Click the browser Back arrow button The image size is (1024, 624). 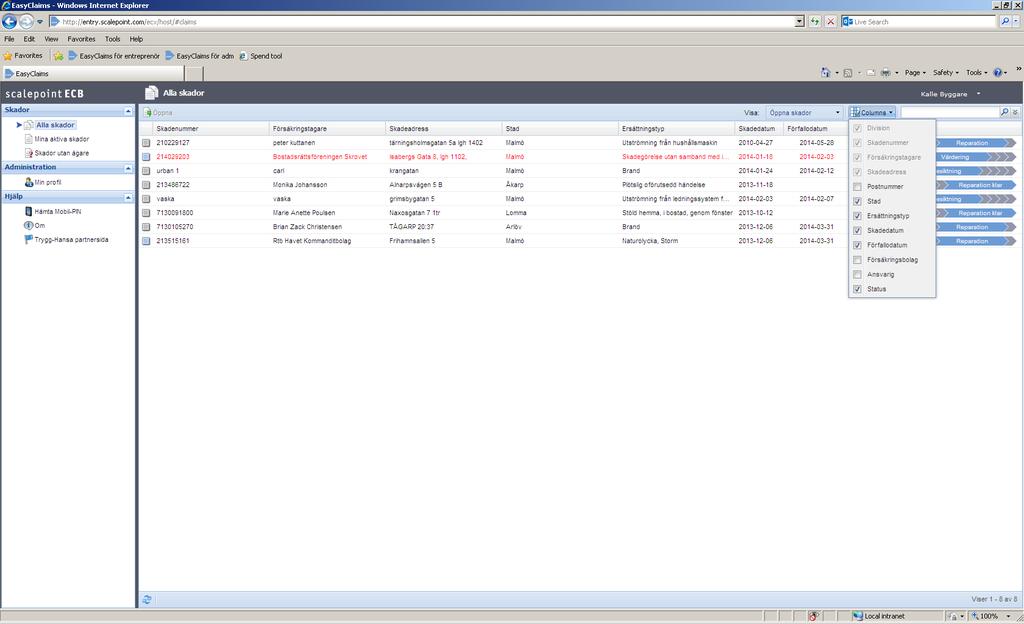tap(9, 22)
